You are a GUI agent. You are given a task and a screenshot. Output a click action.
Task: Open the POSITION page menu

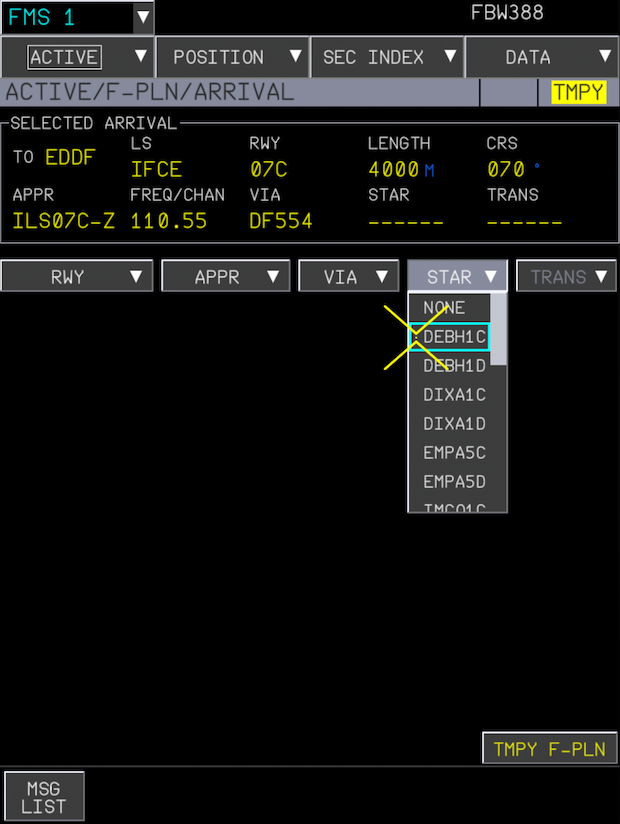coord(232,57)
